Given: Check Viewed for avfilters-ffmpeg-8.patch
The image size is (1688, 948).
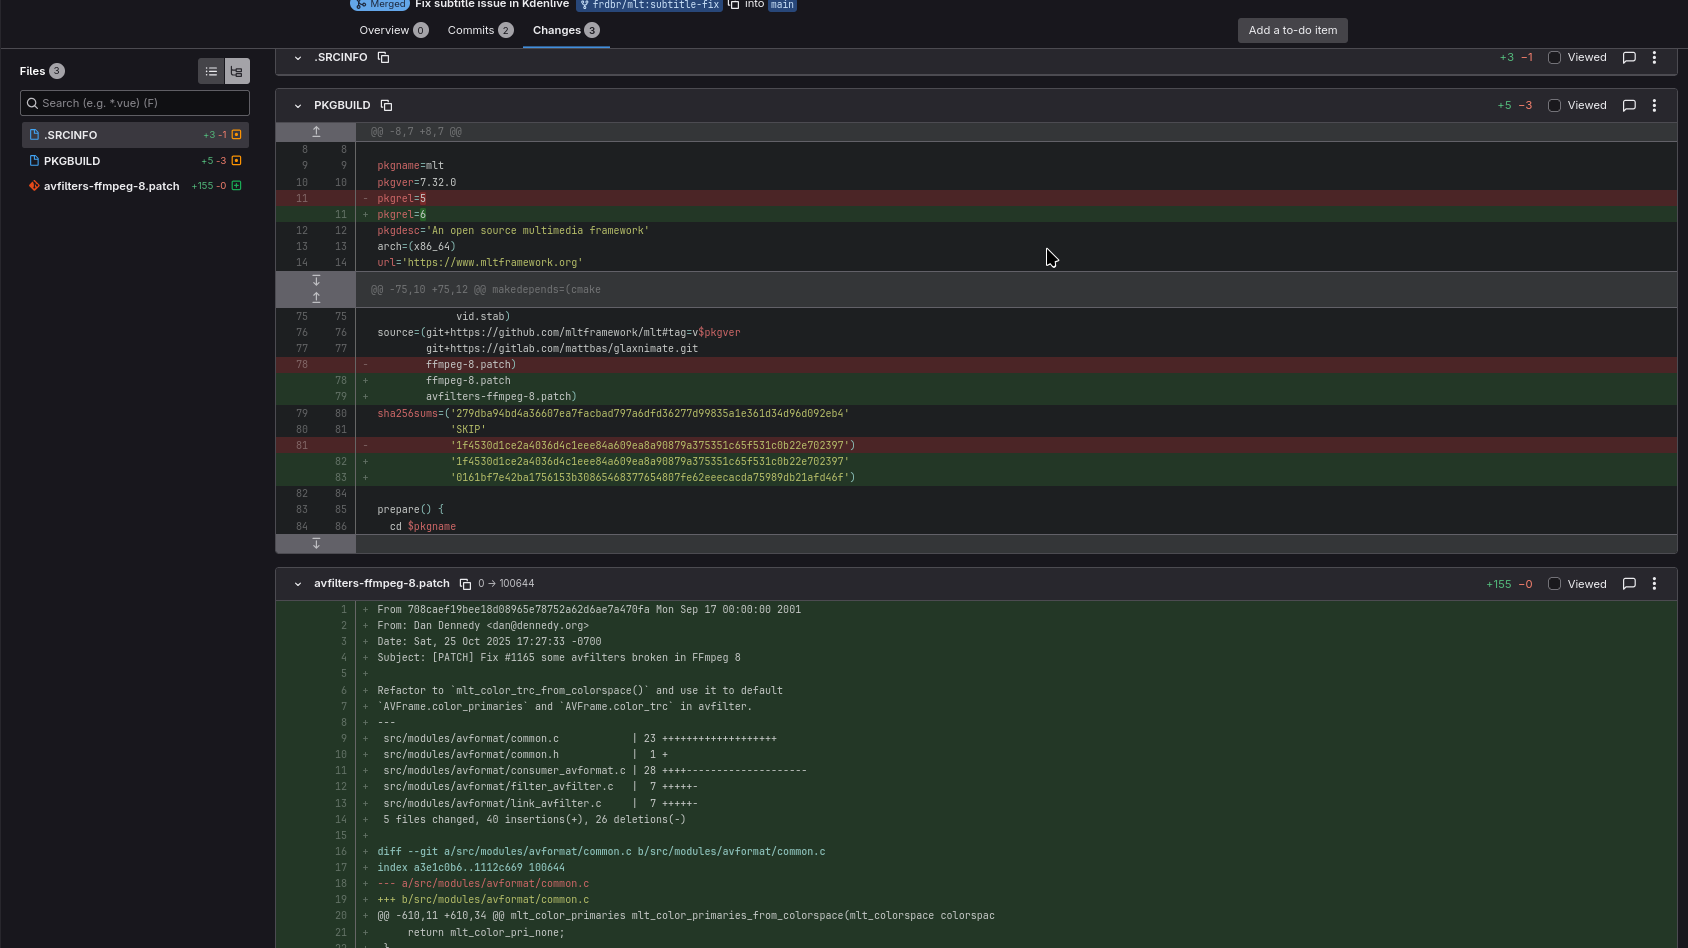Looking at the screenshot, I should point(1554,584).
